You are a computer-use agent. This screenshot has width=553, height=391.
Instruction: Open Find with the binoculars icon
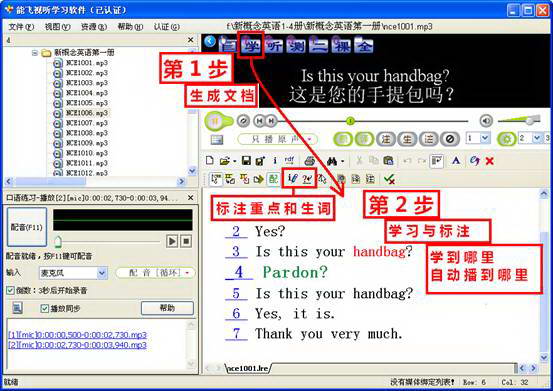pos(332,161)
